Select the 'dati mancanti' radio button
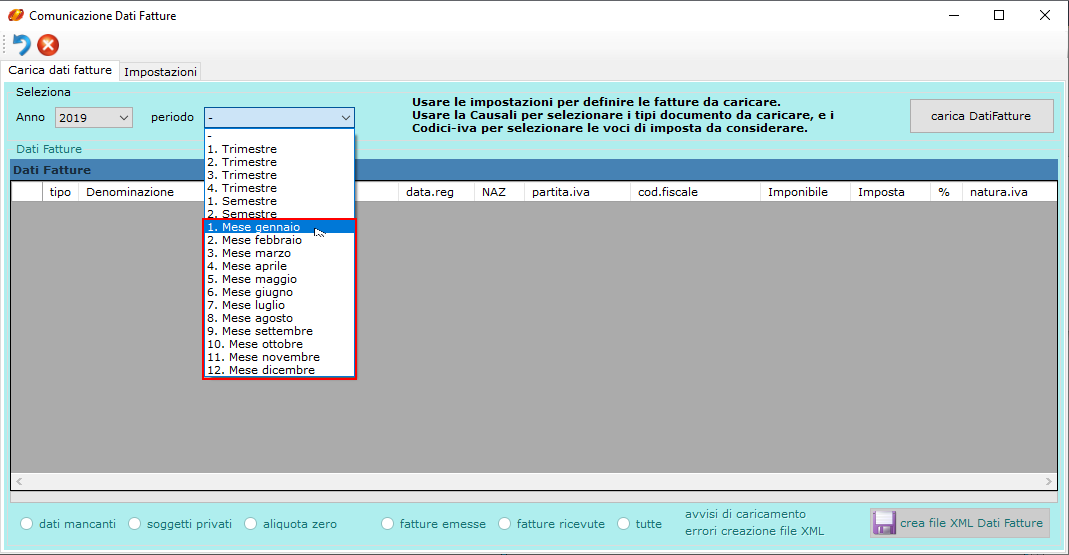Screen dimensions: 1069x555 [27, 524]
